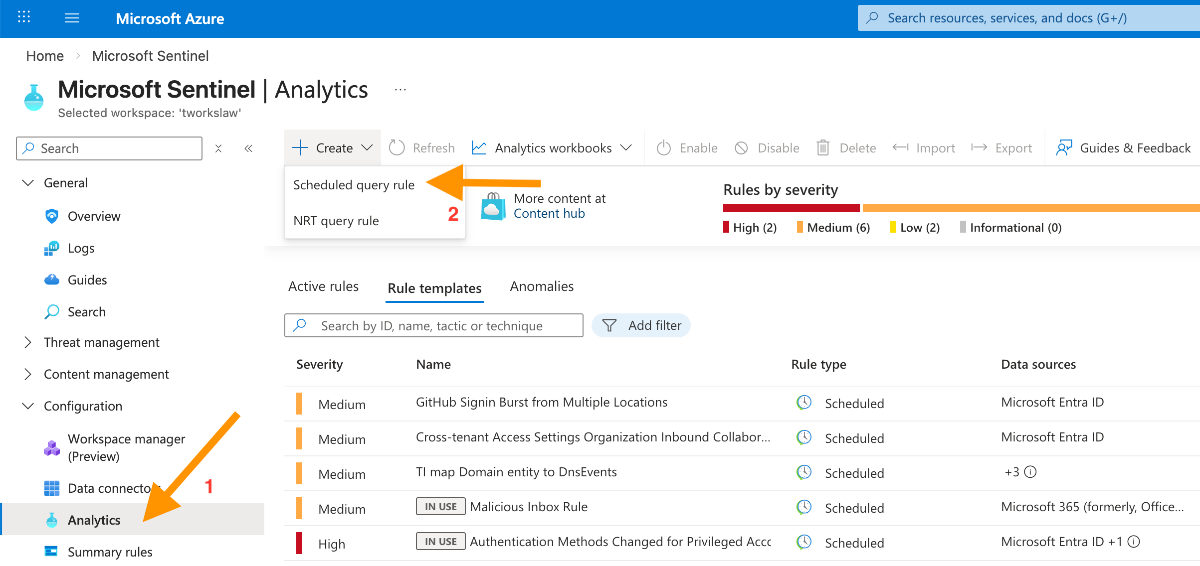
Task: Clear the sidebar search with the X icon
Action: click(x=219, y=148)
